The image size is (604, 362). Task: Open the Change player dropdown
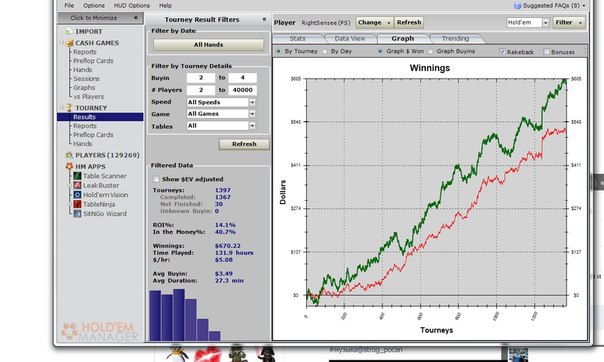click(374, 23)
